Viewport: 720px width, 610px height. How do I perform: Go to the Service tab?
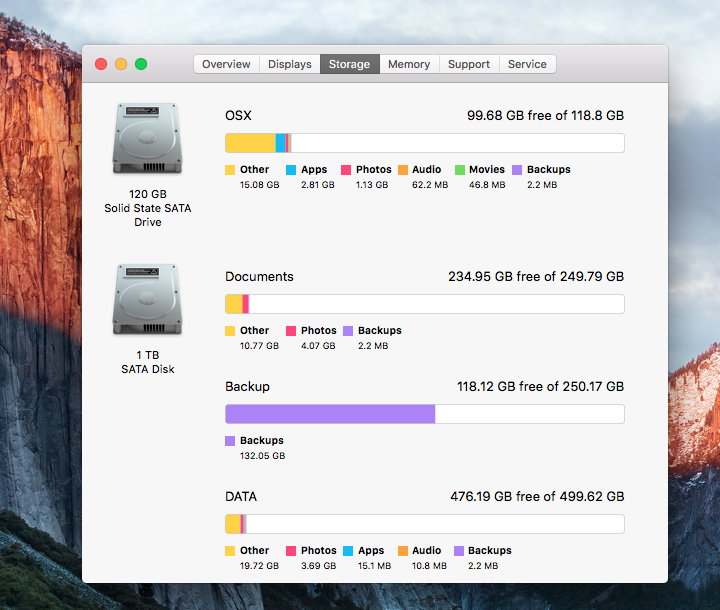pos(527,64)
